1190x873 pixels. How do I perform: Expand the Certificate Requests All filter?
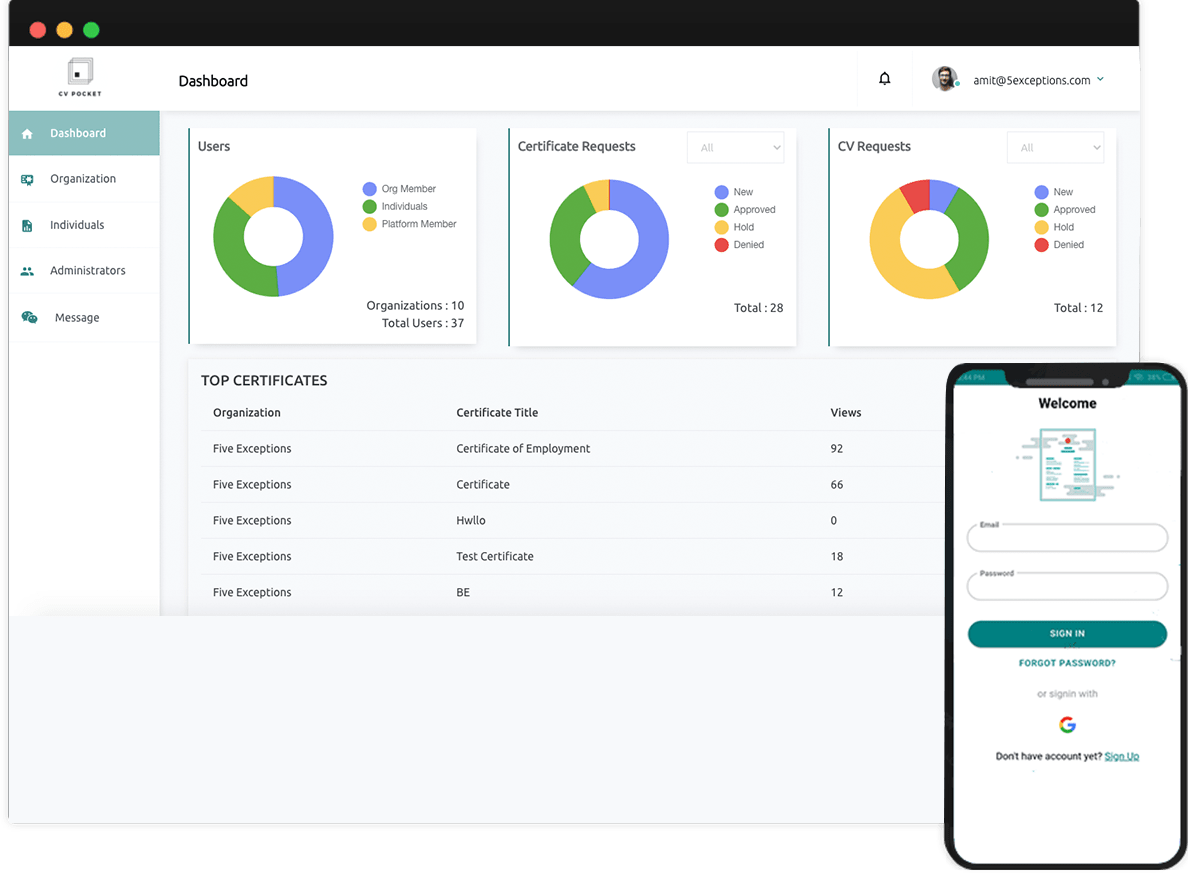[x=735, y=147]
